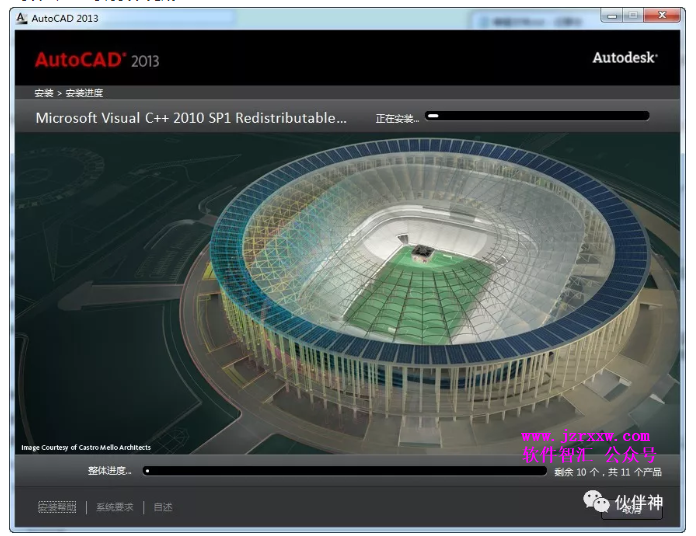Click the 'Microsoft Visual C++ 2010 SP1 Redistributable...' text
This screenshot has width=696, height=536.
191,118
